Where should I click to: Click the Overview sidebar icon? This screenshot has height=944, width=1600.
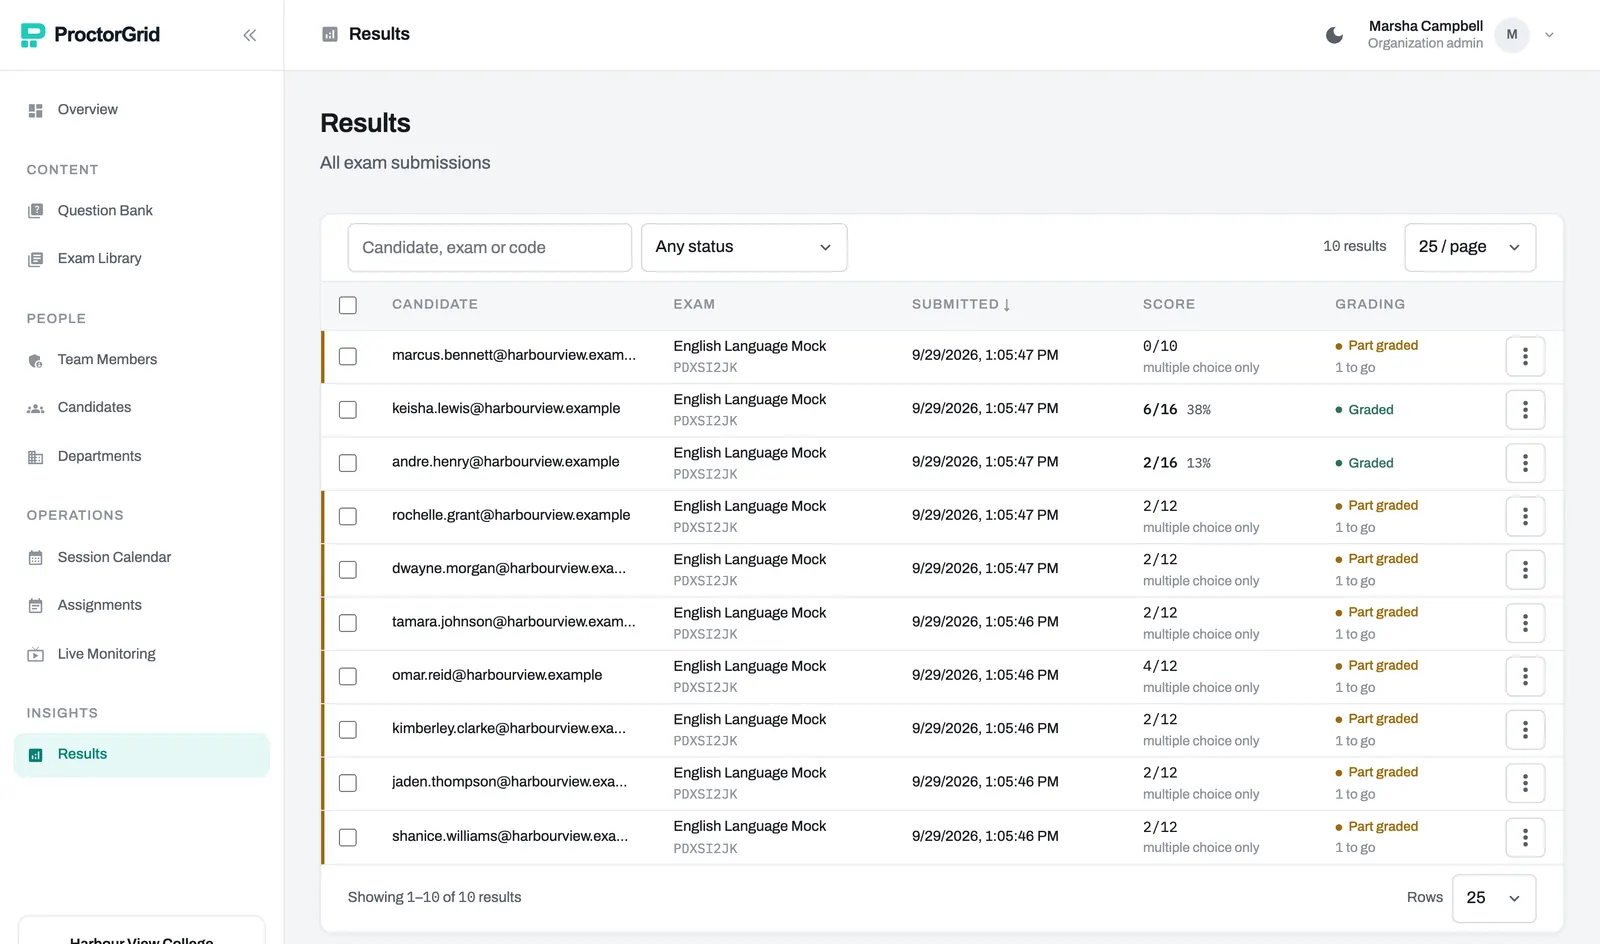[x=36, y=110]
